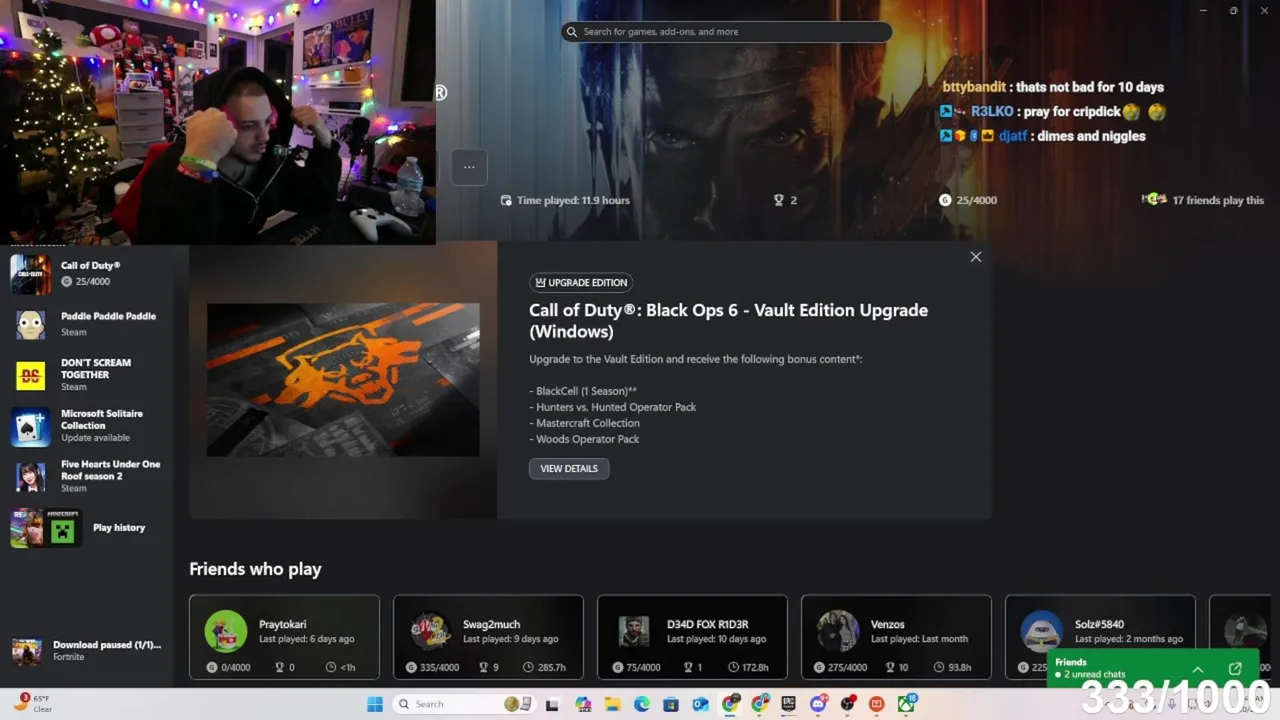
Task: Open Epic Games Launcher from the taskbar
Action: 789,704
